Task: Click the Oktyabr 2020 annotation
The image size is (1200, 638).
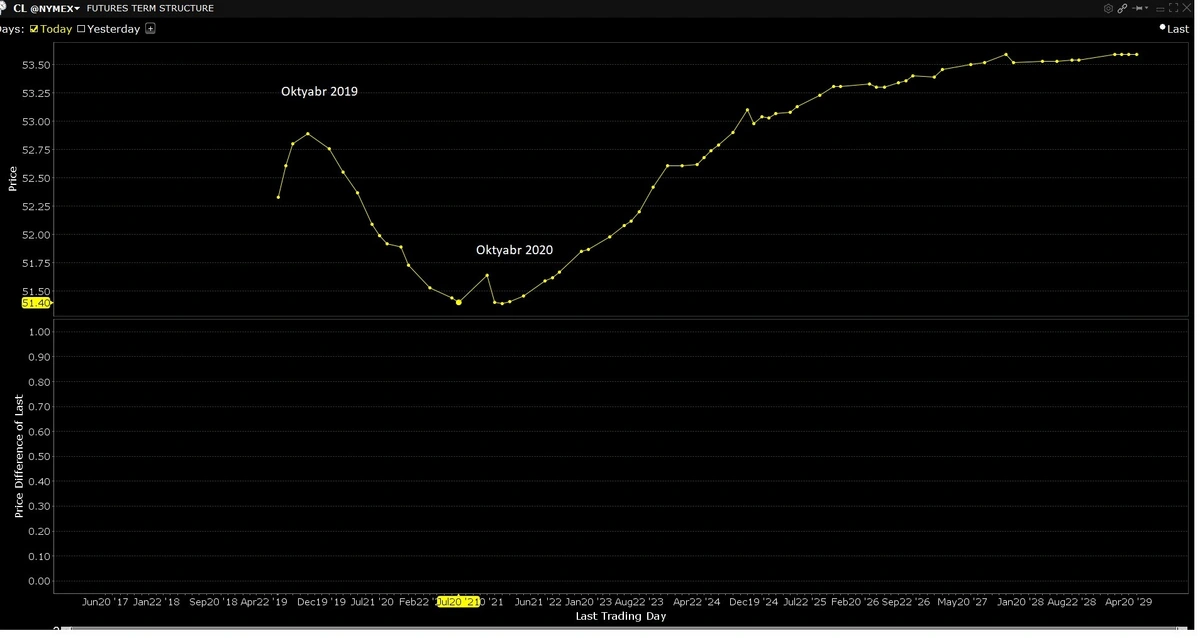Action: 514,251
